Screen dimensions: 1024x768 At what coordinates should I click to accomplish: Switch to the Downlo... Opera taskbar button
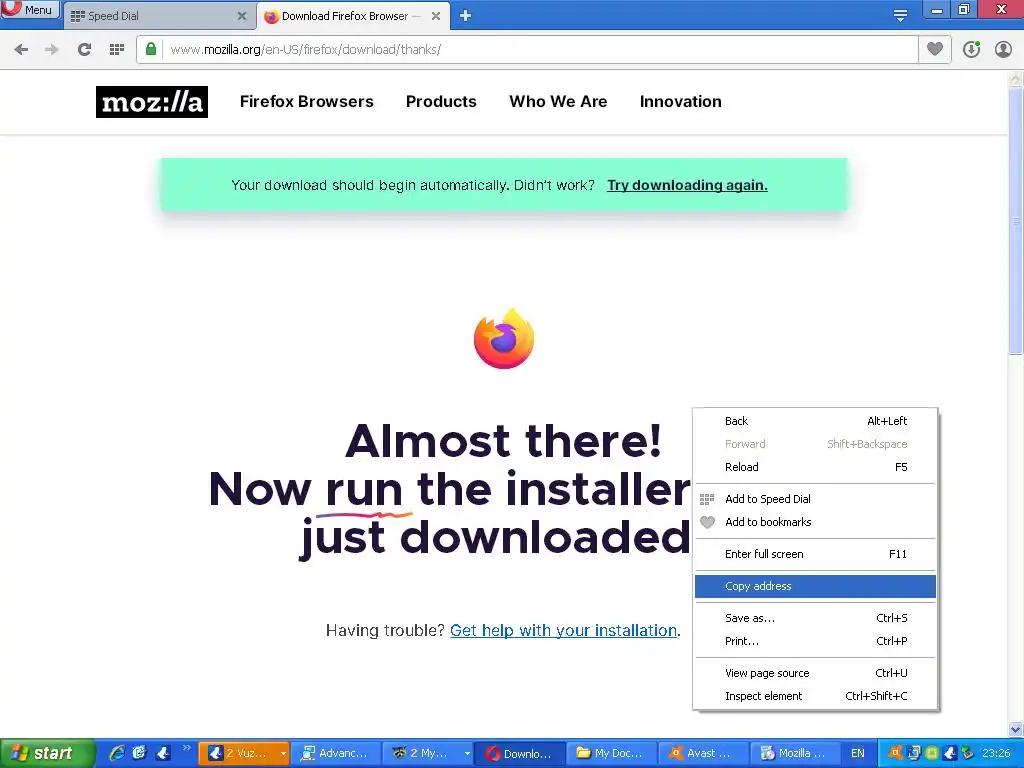point(519,753)
